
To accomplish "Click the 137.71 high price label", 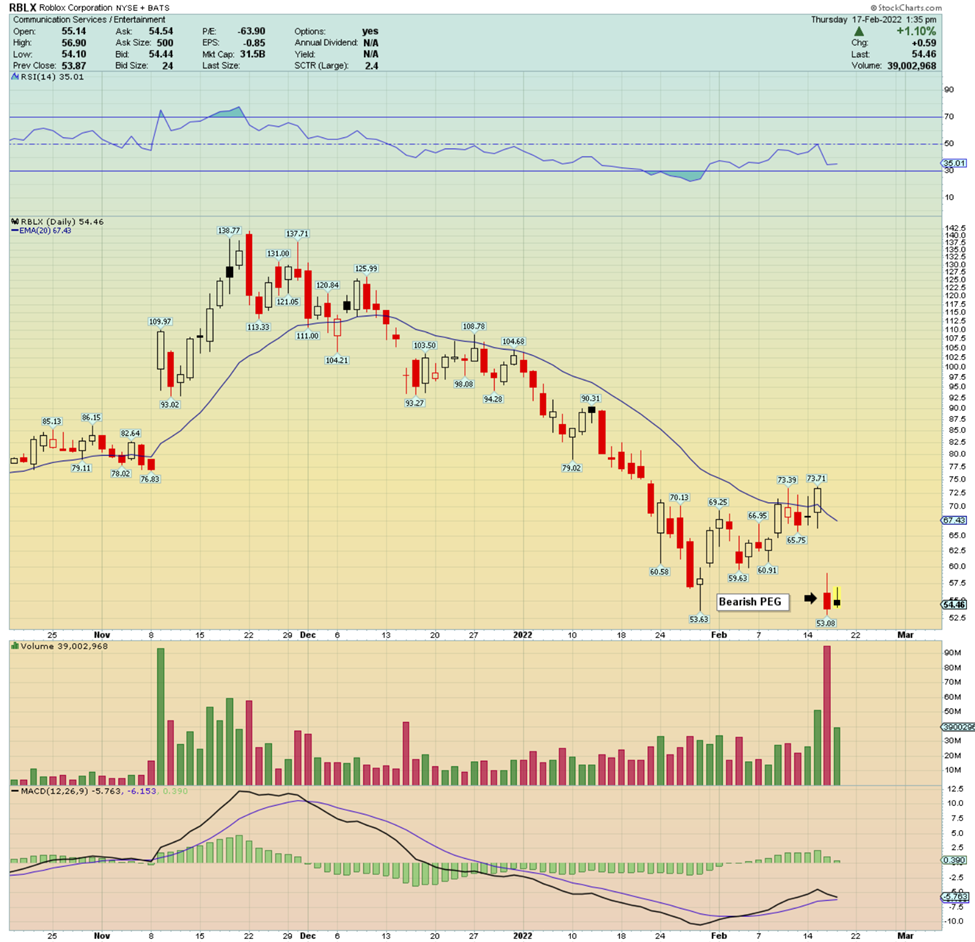I will [x=297, y=234].
